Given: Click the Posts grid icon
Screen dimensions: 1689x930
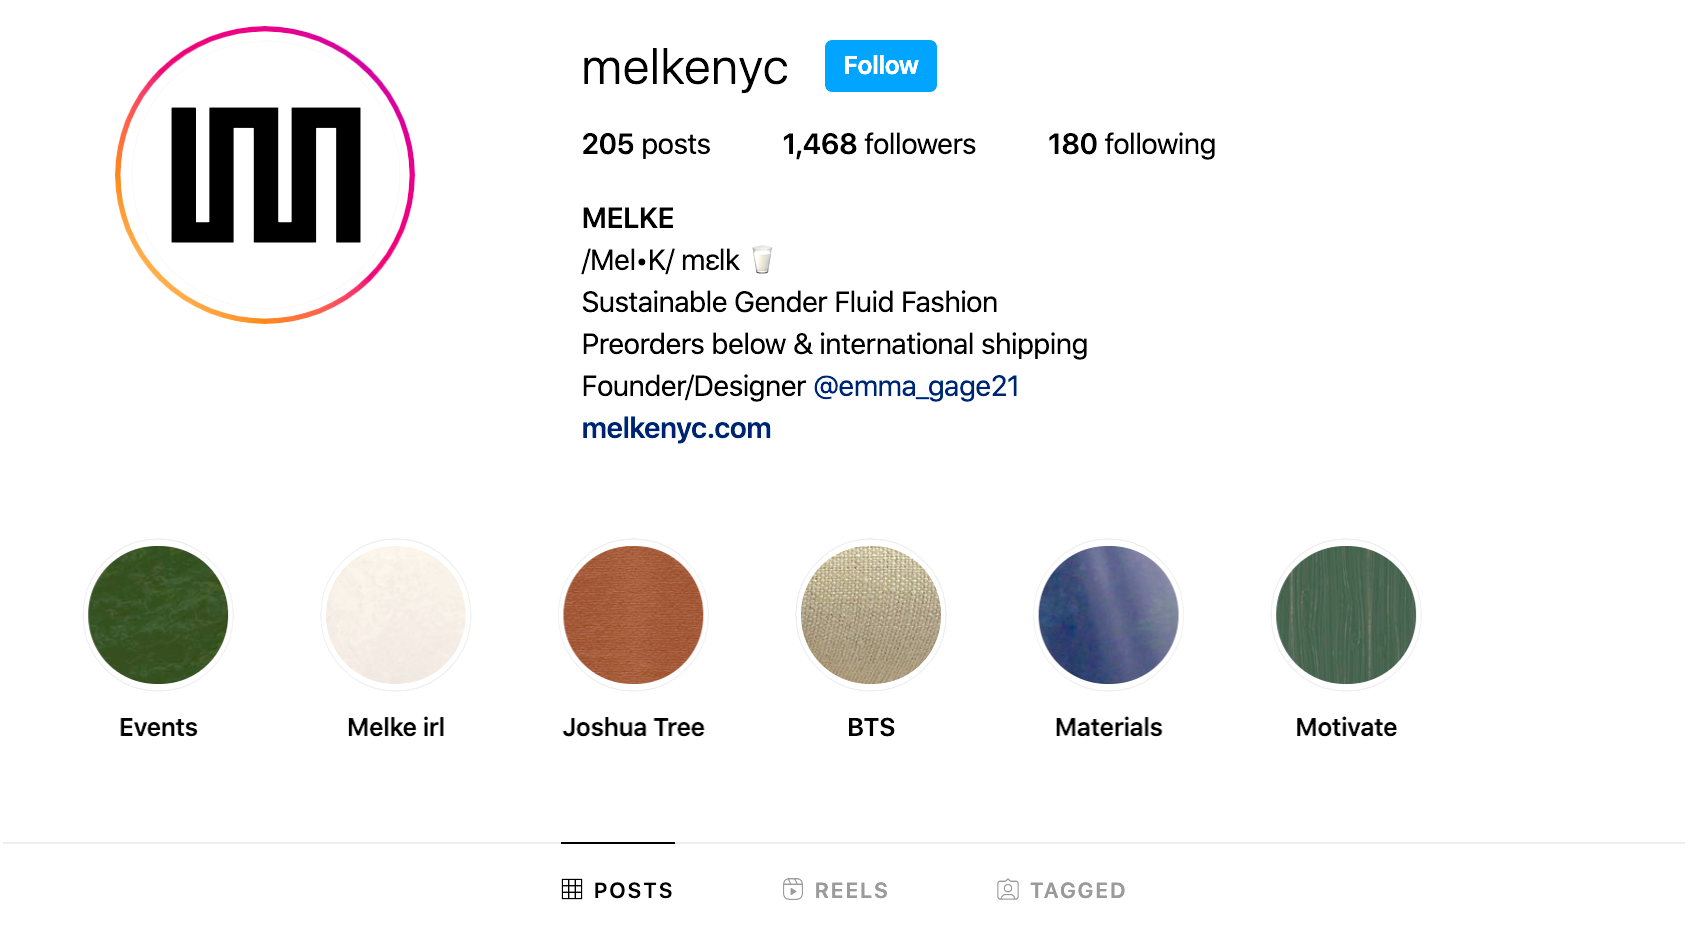Looking at the screenshot, I should click(x=572, y=889).
